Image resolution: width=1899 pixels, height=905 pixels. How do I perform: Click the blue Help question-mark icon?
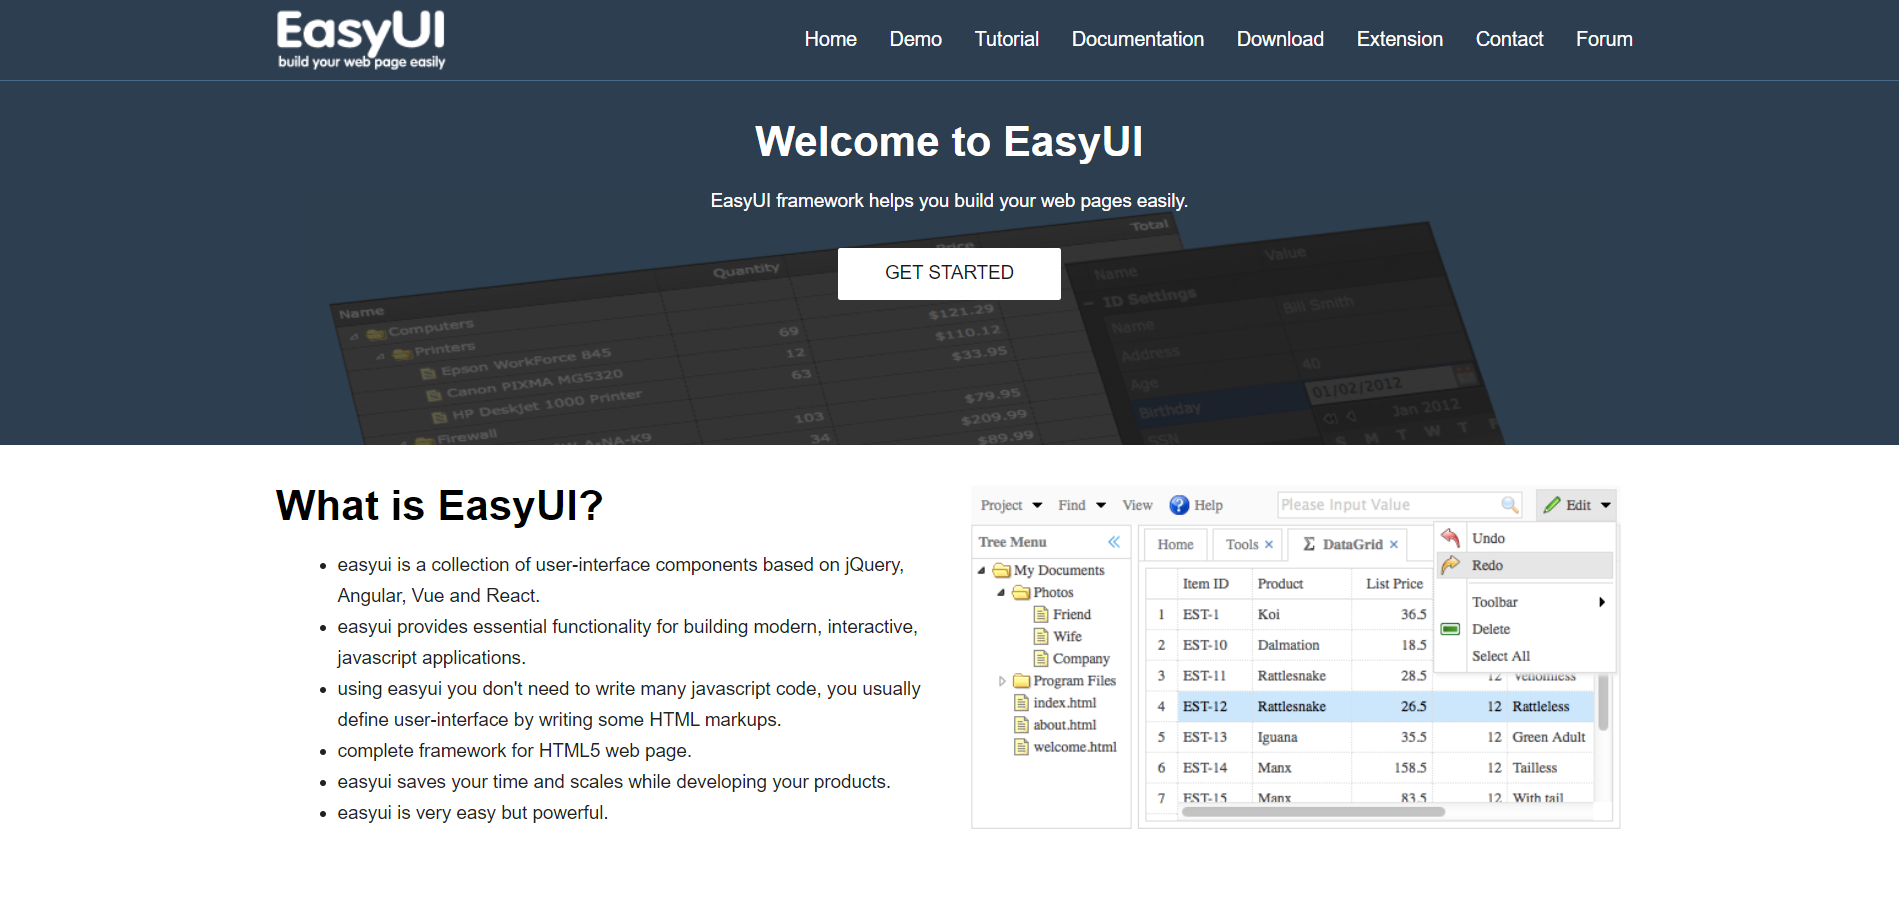(x=1179, y=505)
